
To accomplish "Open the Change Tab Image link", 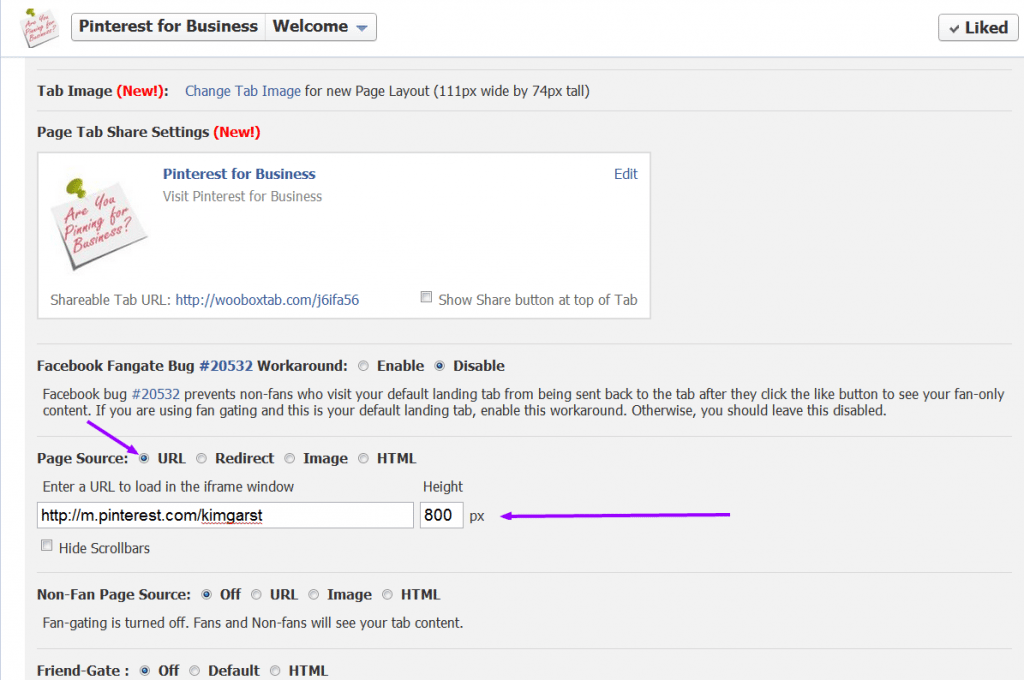I will 243,91.
